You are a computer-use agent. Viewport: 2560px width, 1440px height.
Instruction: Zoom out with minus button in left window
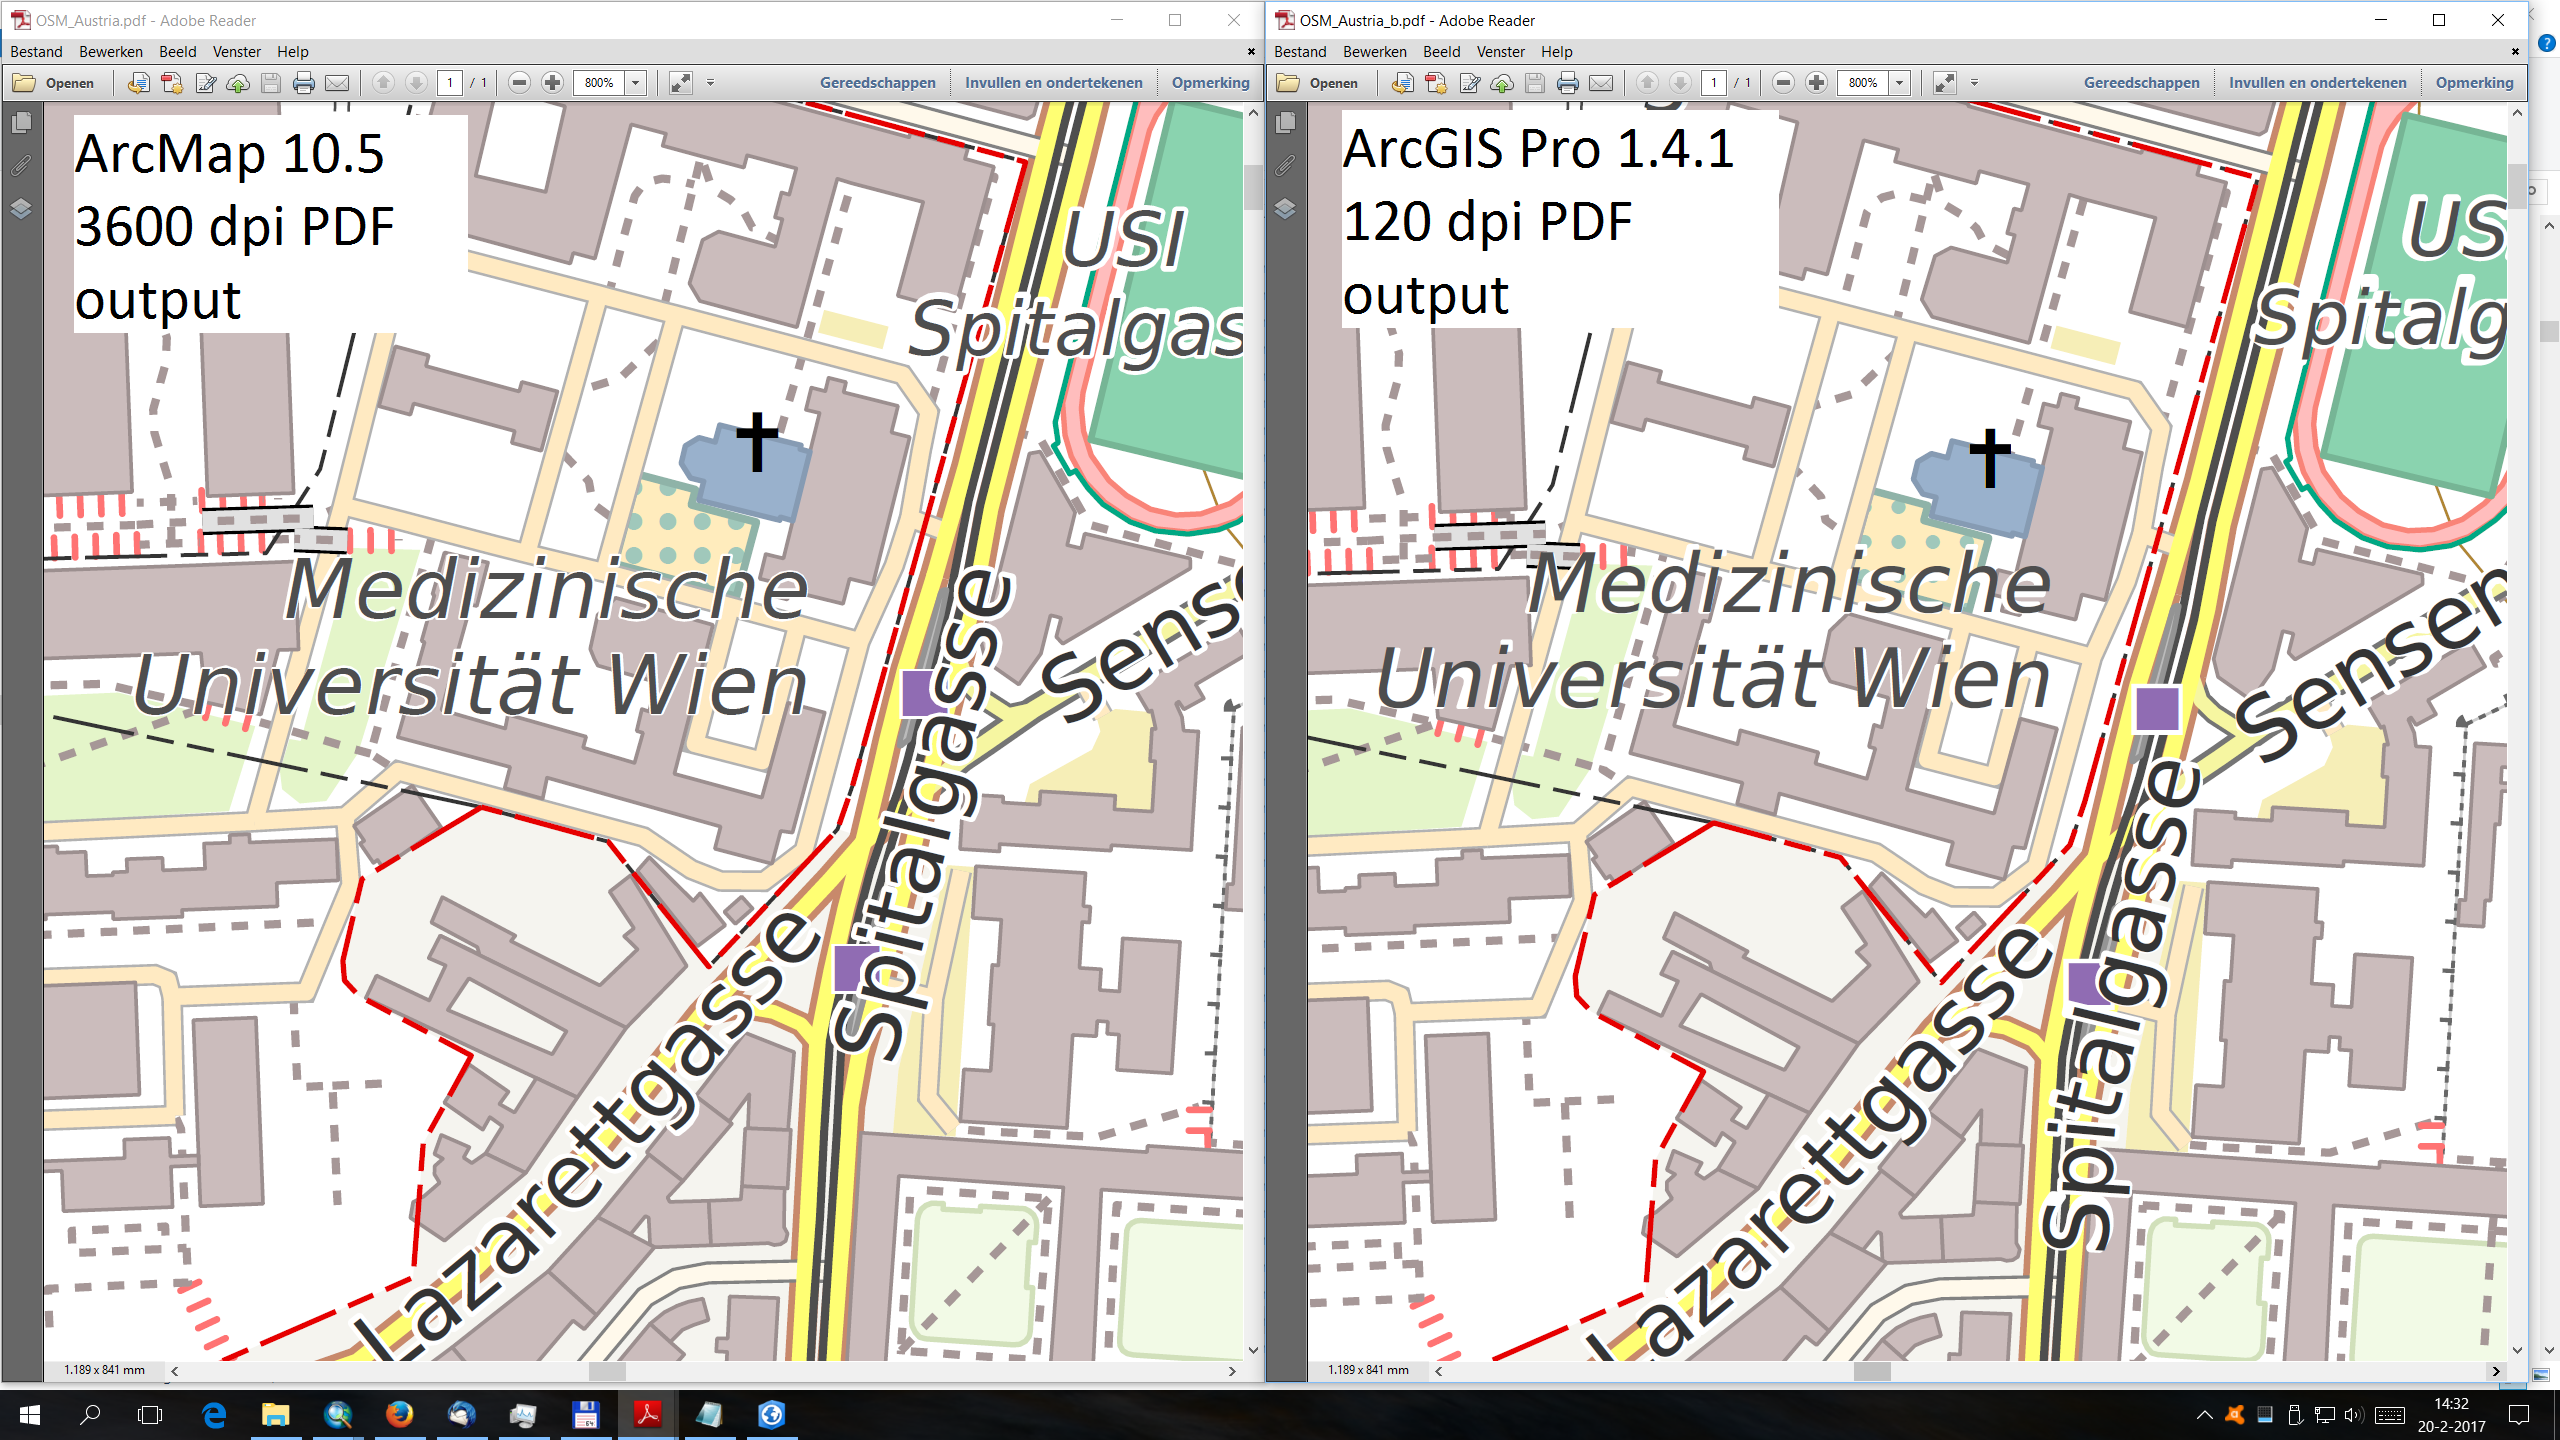point(519,83)
